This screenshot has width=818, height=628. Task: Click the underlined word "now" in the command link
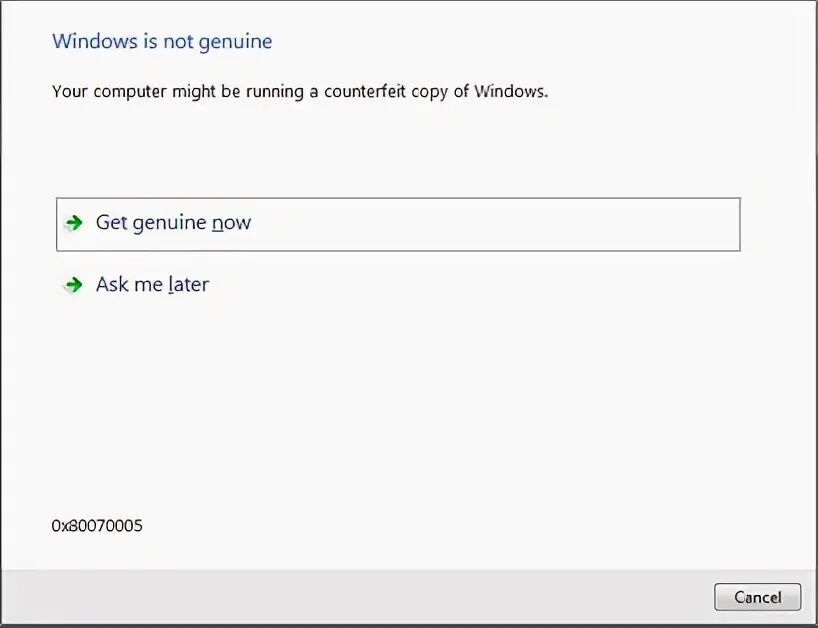coord(231,223)
